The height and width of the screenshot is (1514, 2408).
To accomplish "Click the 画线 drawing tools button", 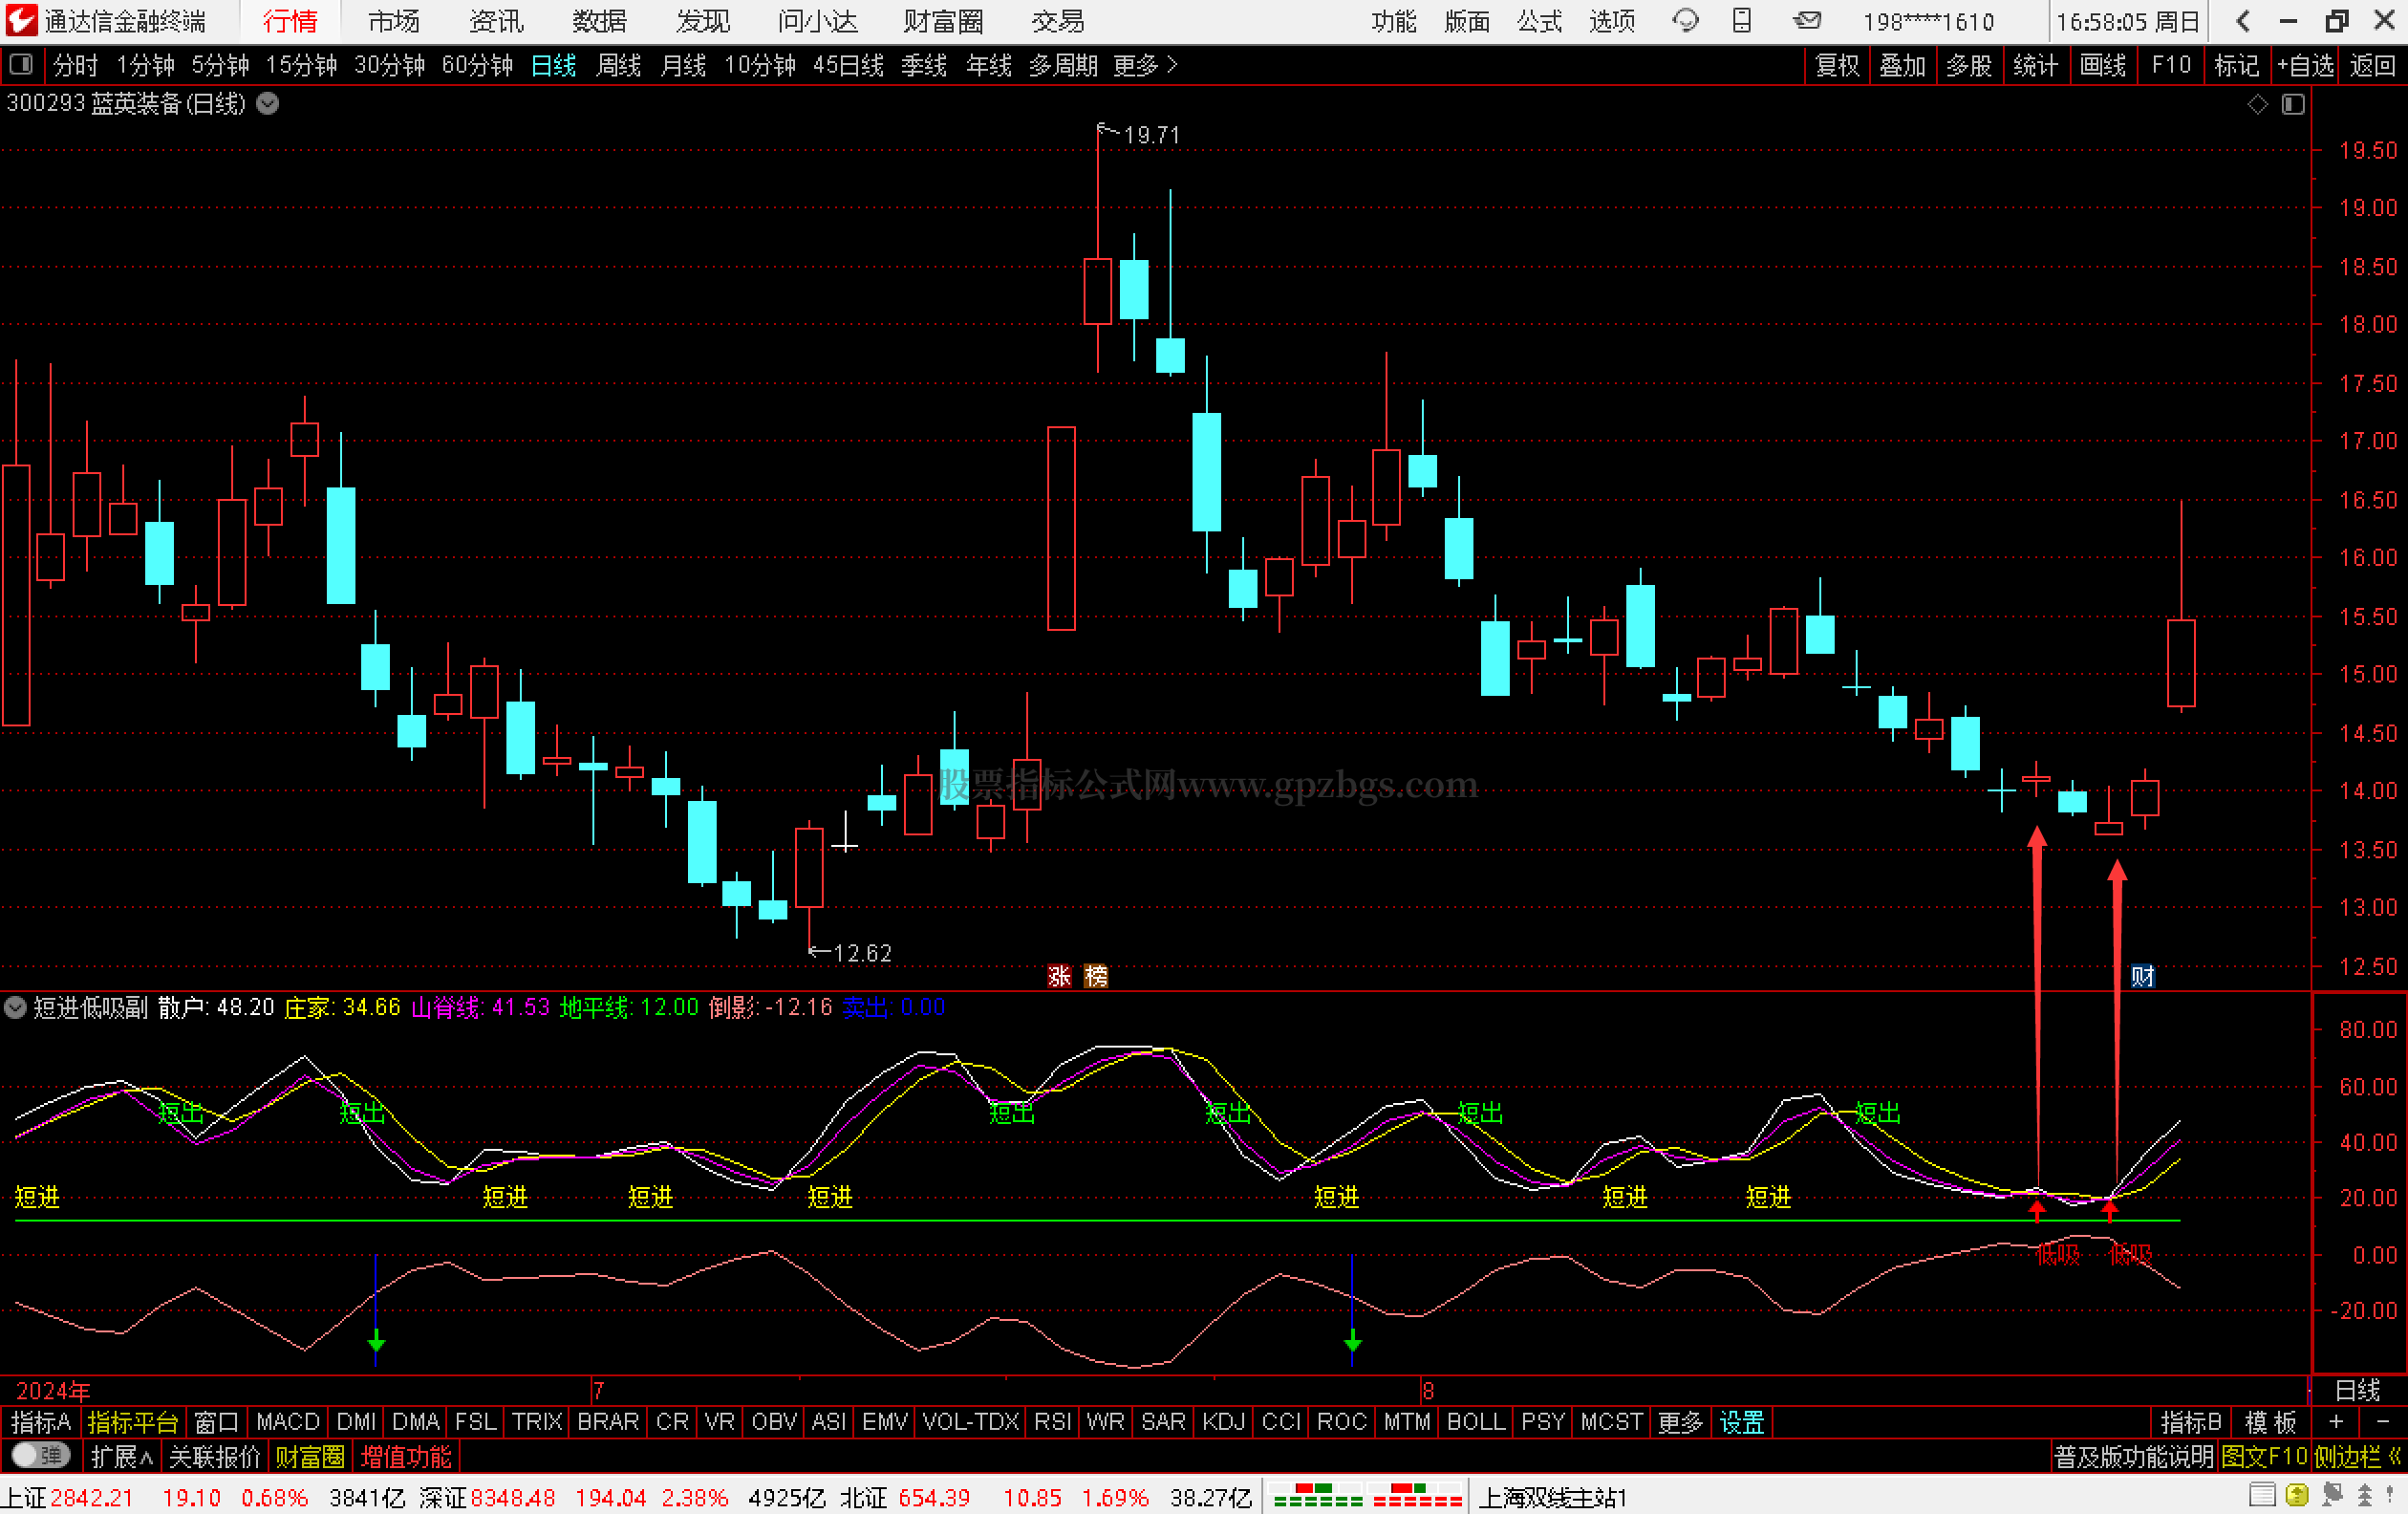I will coord(2103,65).
